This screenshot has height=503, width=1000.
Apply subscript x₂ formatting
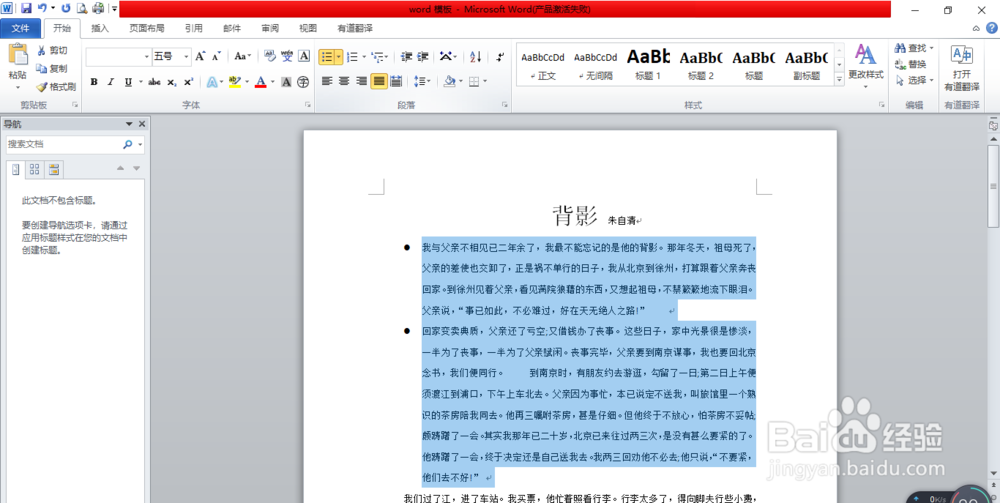click(x=172, y=82)
